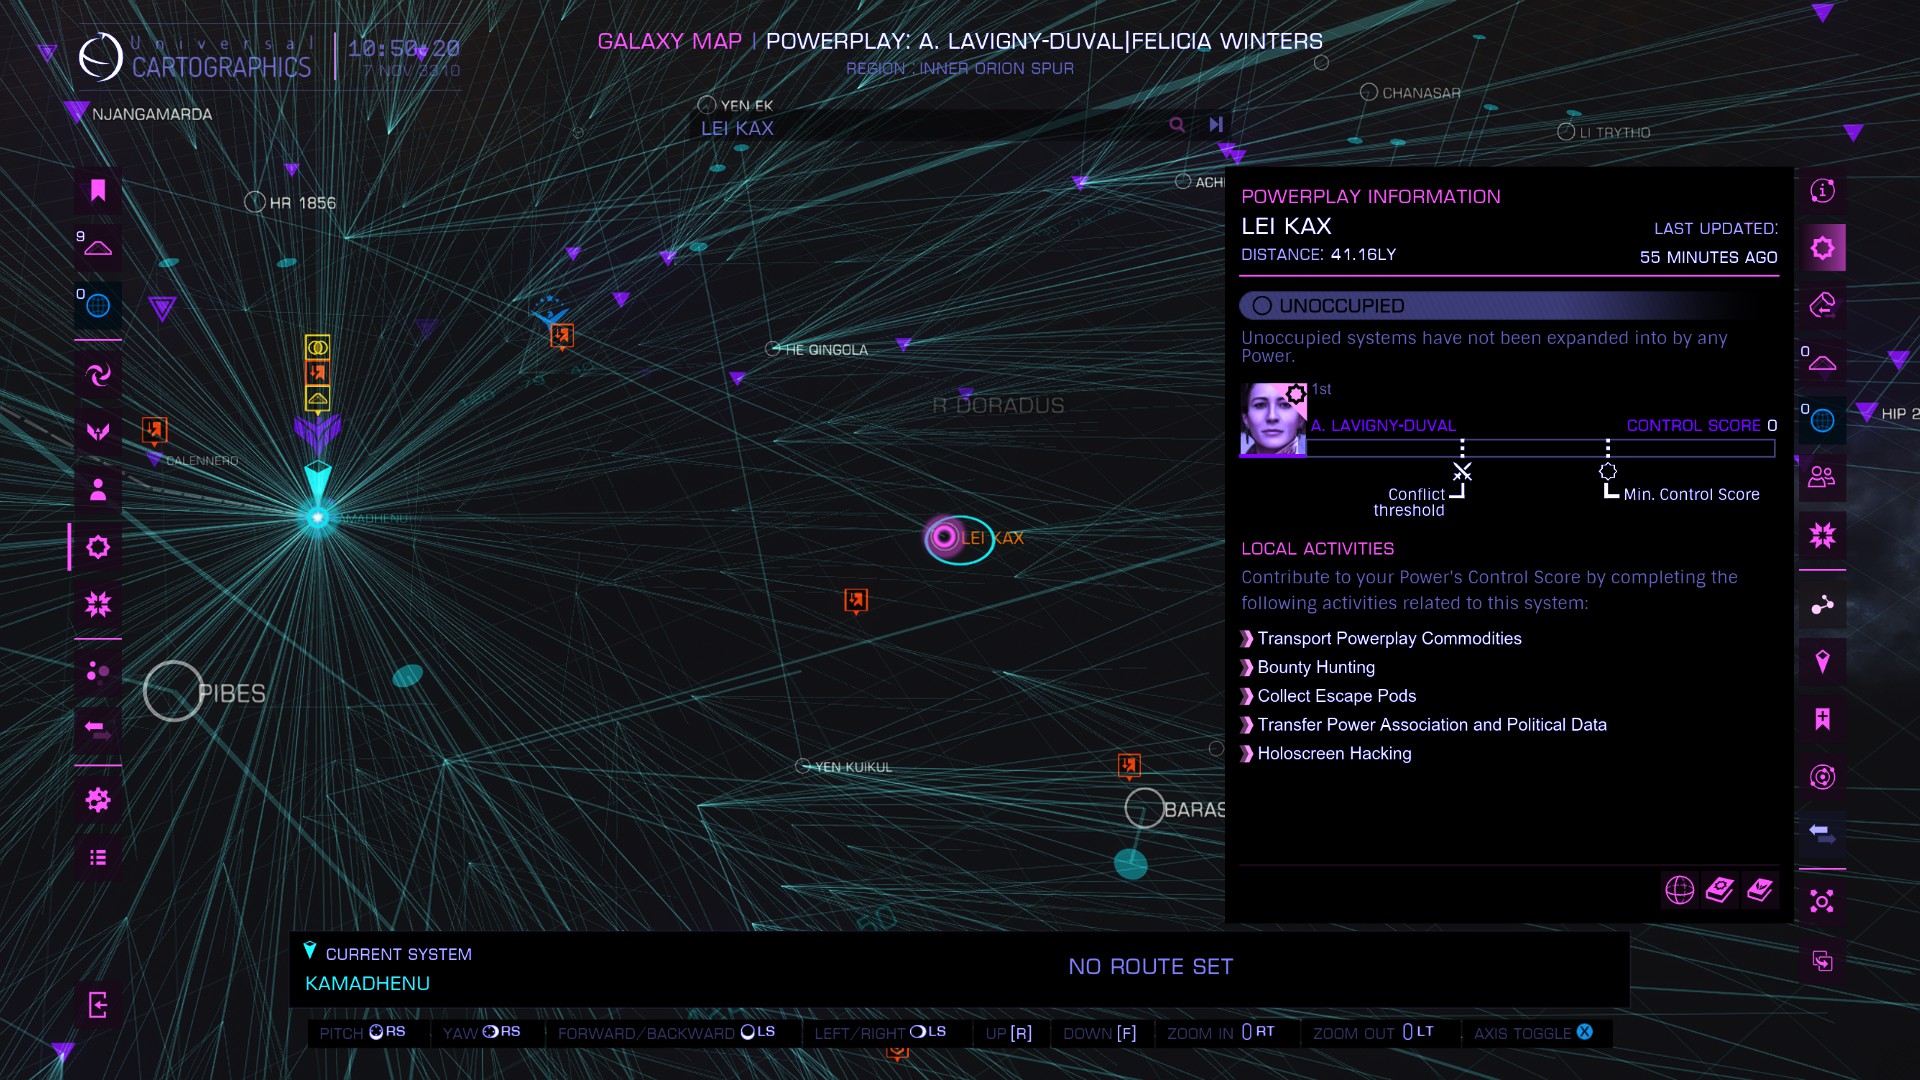Click the search magnifier icon
This screenshot has height=1080, width=1920.
tap(1177, 125)
